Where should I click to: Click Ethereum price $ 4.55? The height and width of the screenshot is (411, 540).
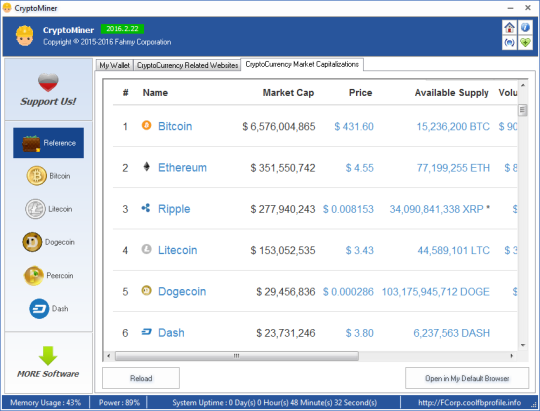tap(360, 168)
